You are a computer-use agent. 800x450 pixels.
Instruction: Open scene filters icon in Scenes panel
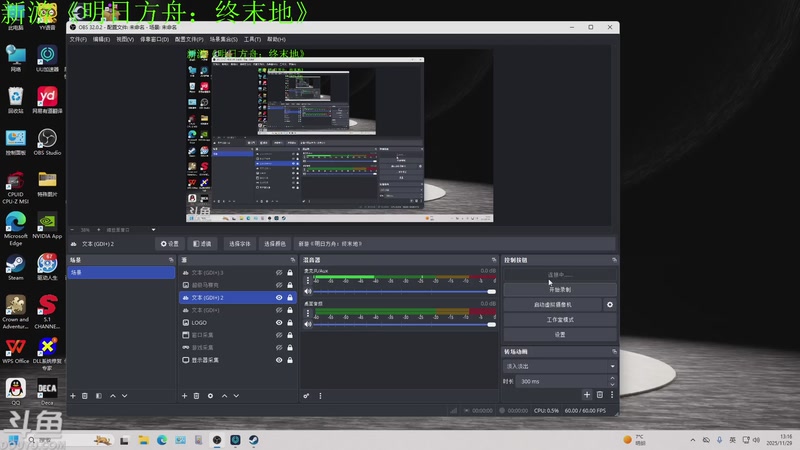98,396
